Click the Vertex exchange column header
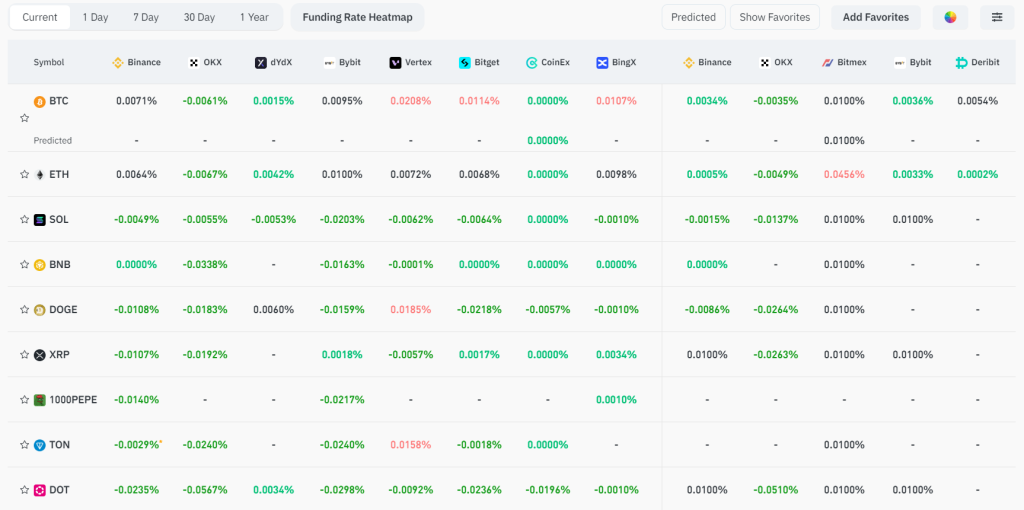This screenshot has width=1024, height=510. [410, 62]
